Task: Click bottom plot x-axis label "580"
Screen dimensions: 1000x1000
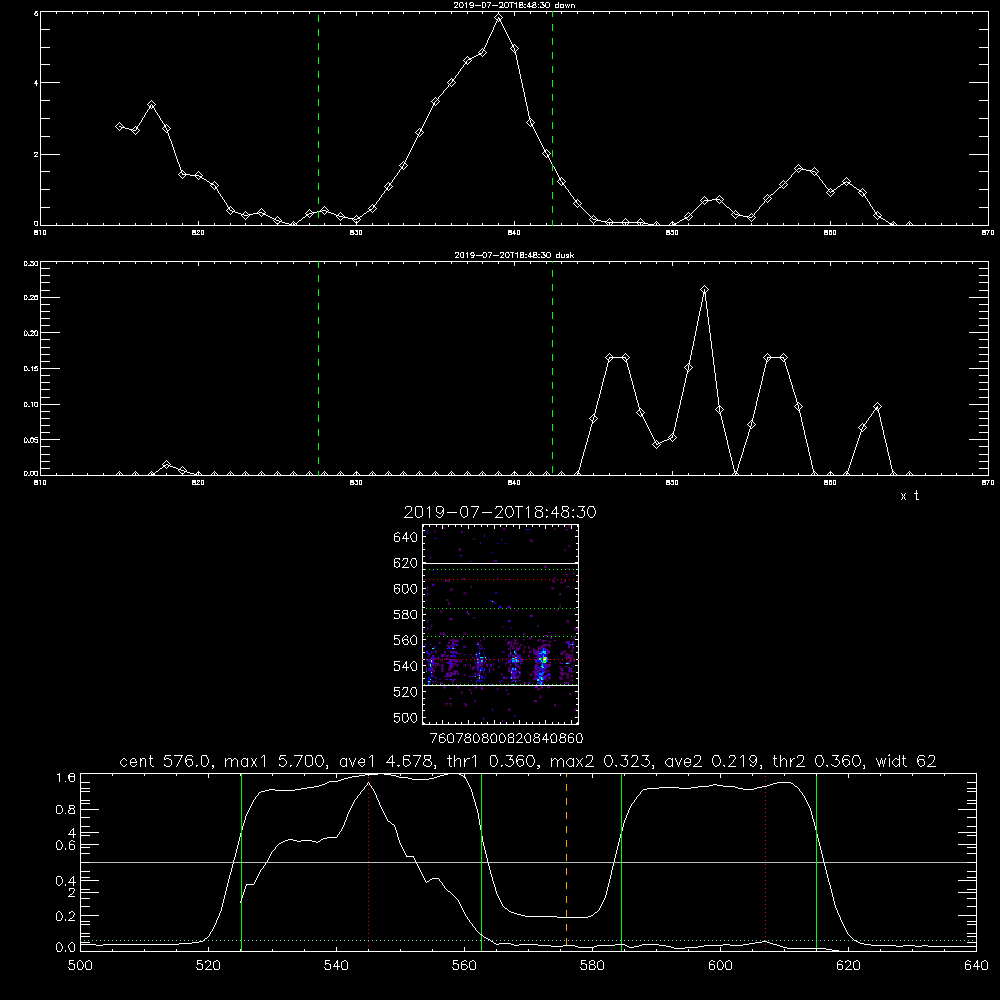Action: click(x=592, y=966)
